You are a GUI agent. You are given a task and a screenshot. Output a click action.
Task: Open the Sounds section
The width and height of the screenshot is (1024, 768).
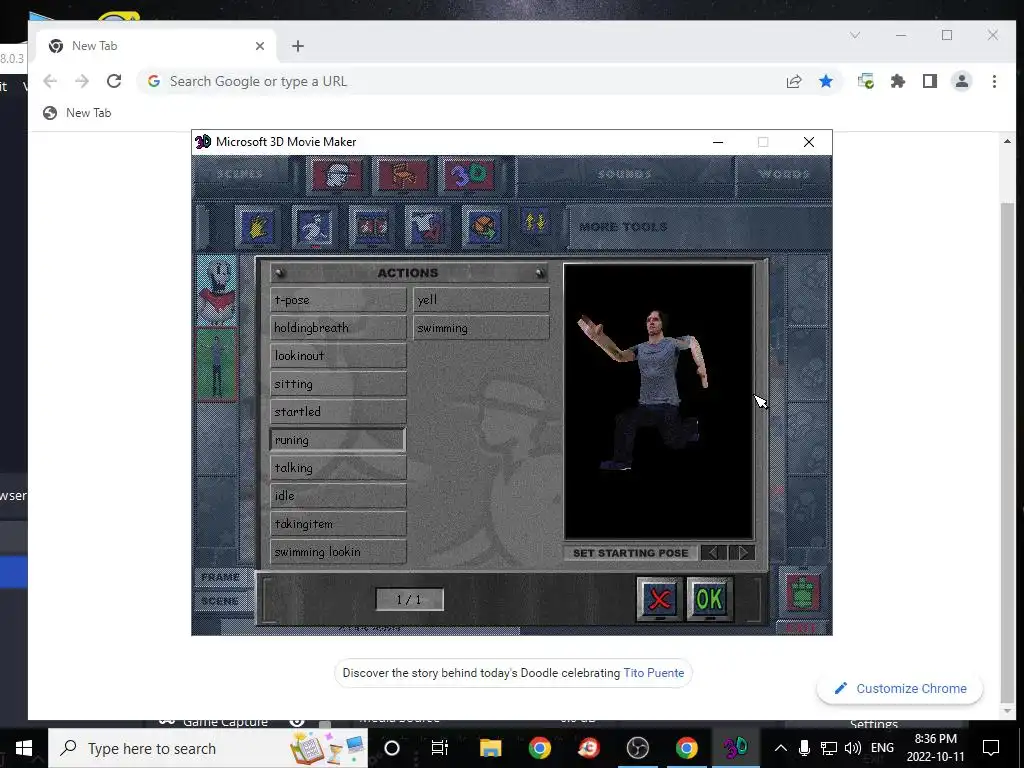tap(624, 174)
